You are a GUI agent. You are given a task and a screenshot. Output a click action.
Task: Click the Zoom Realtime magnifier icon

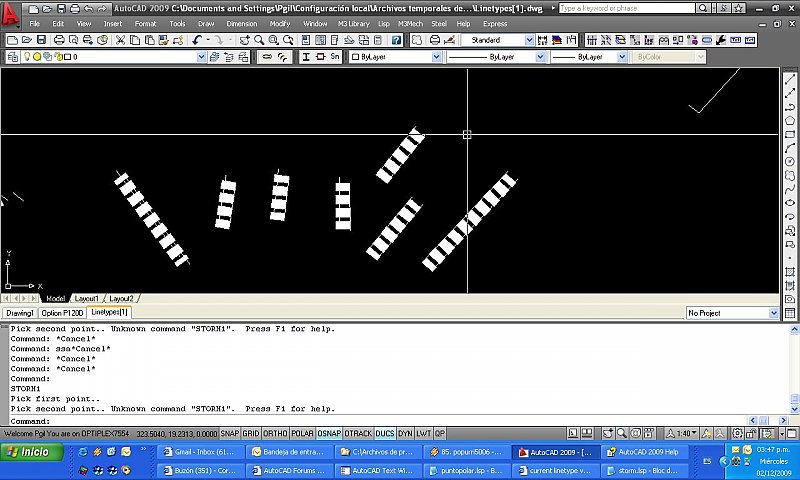click(x=259, y=40)
